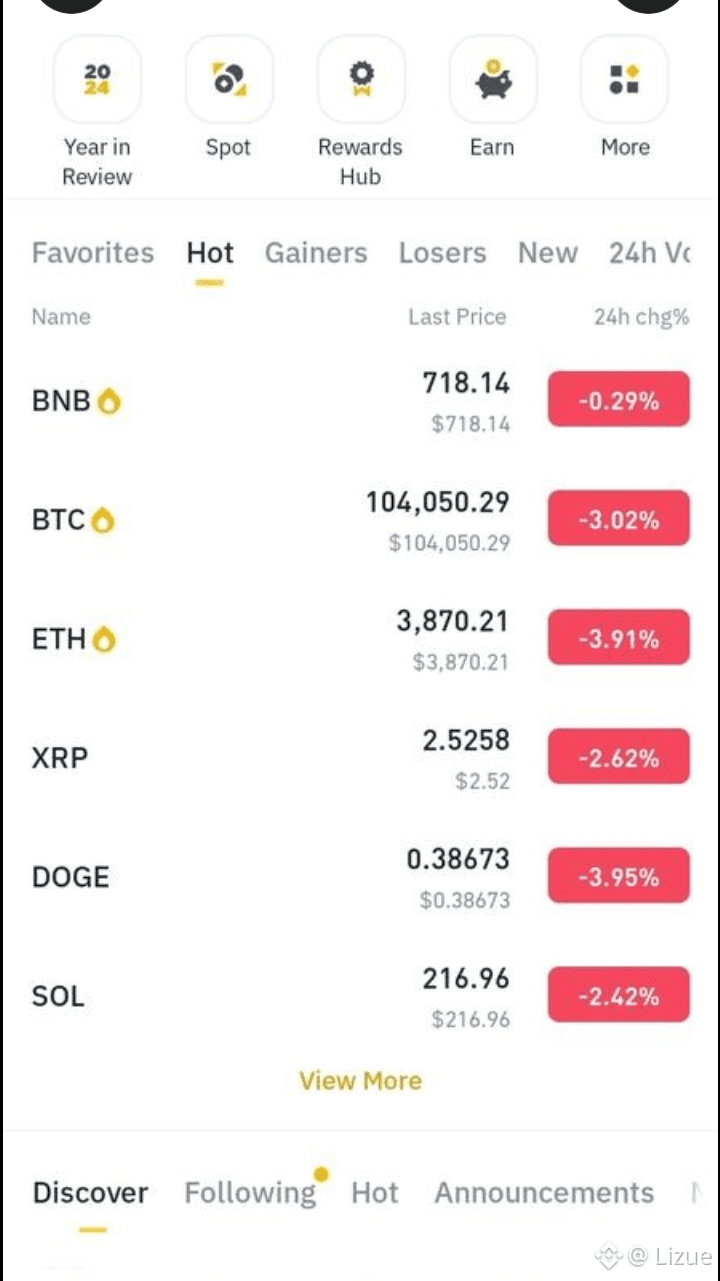
Task: Open the Year in Review icon
Action: (97, 79)
